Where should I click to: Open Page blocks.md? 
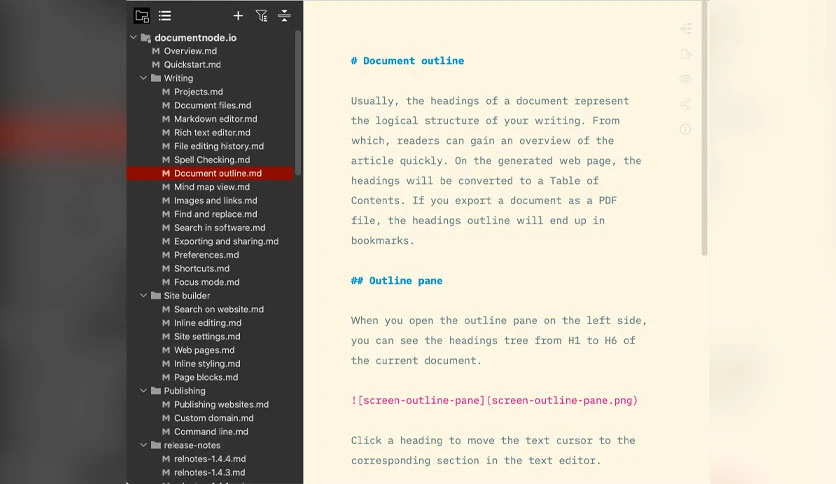[x=206, y=377]
